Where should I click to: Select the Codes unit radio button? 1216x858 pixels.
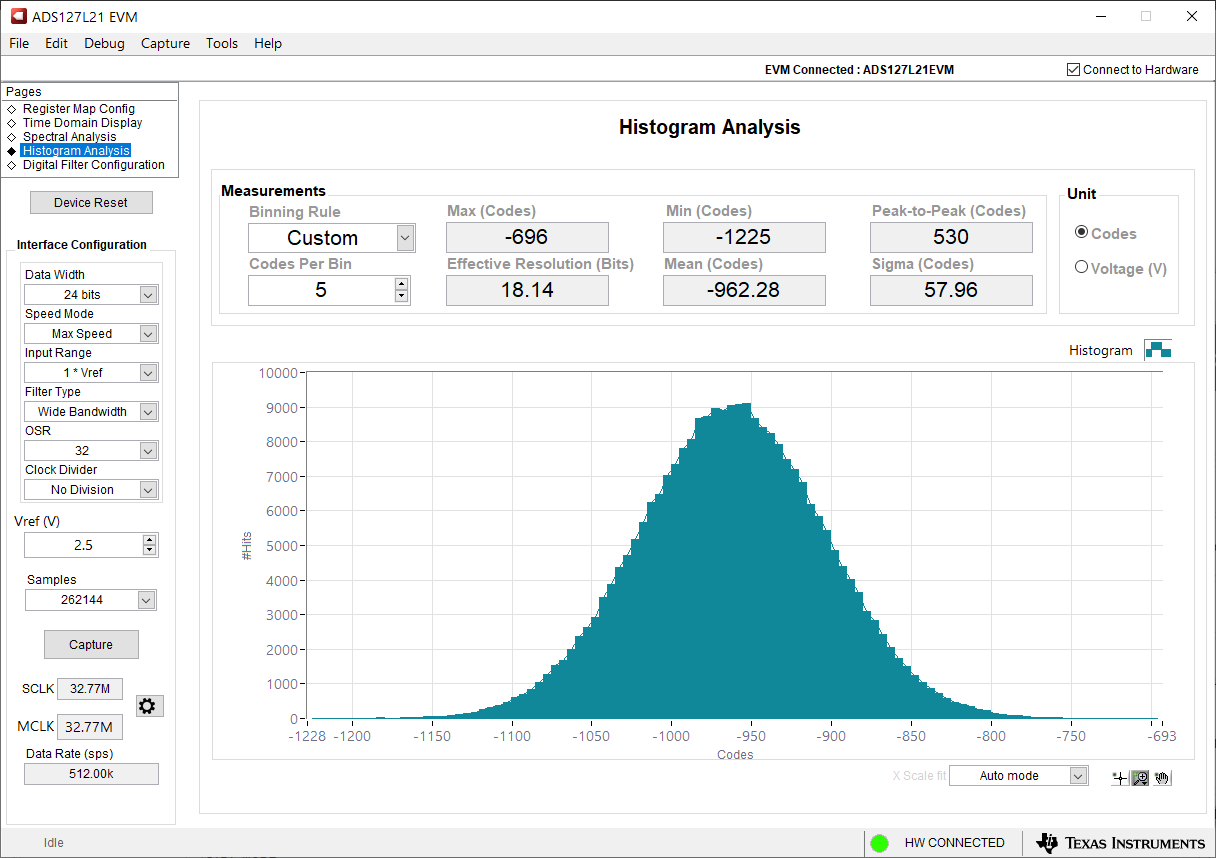[x=1081, y=233]
